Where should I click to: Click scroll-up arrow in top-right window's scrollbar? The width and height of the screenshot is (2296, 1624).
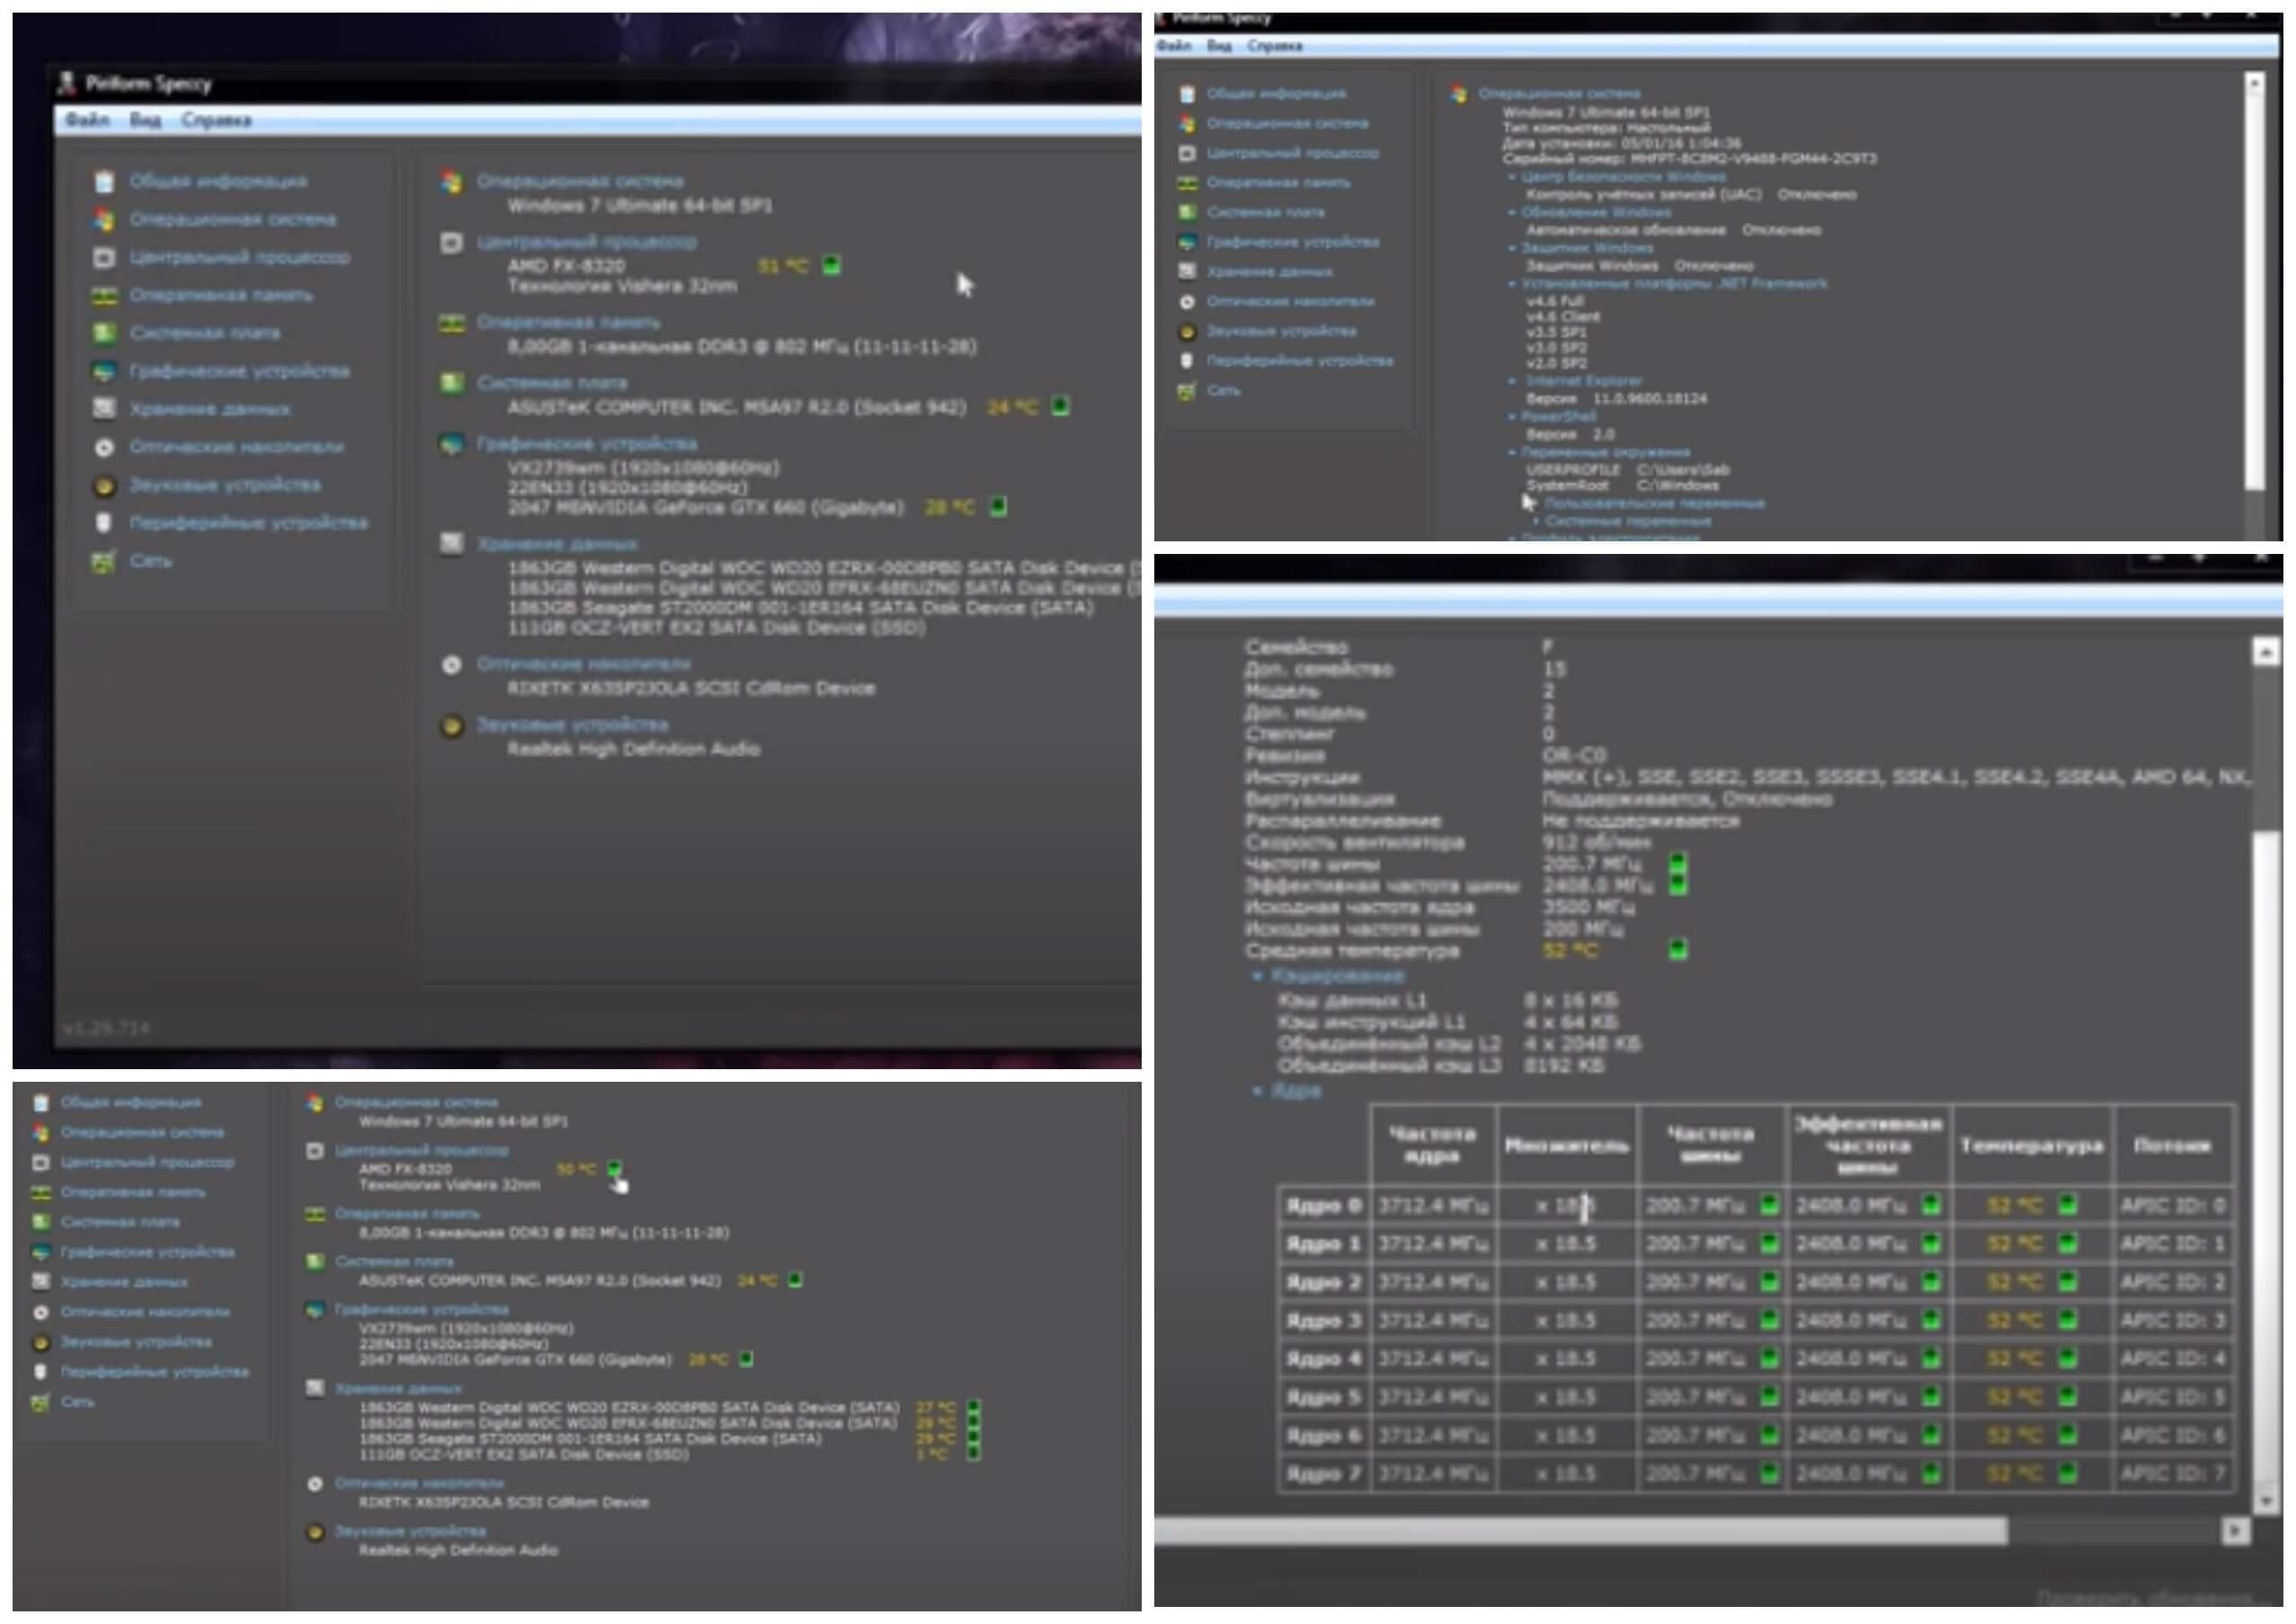tap(2254, 84)
